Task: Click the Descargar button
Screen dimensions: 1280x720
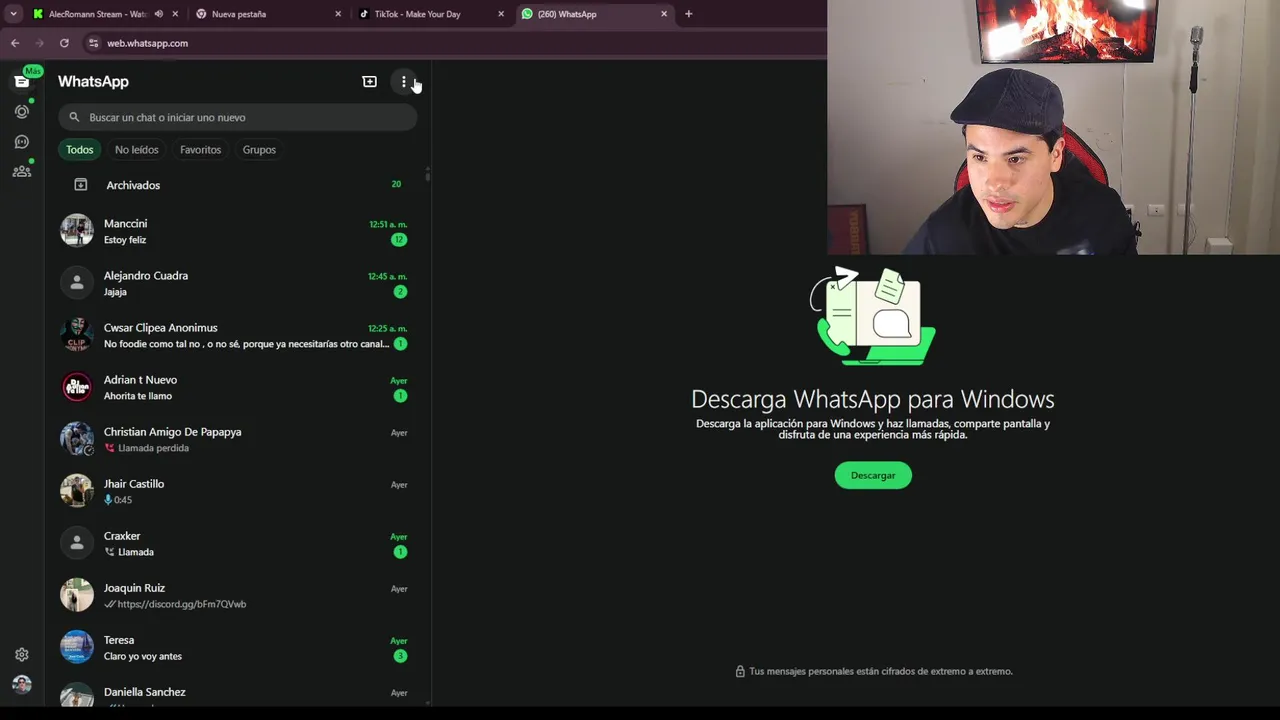Action: 873,475
